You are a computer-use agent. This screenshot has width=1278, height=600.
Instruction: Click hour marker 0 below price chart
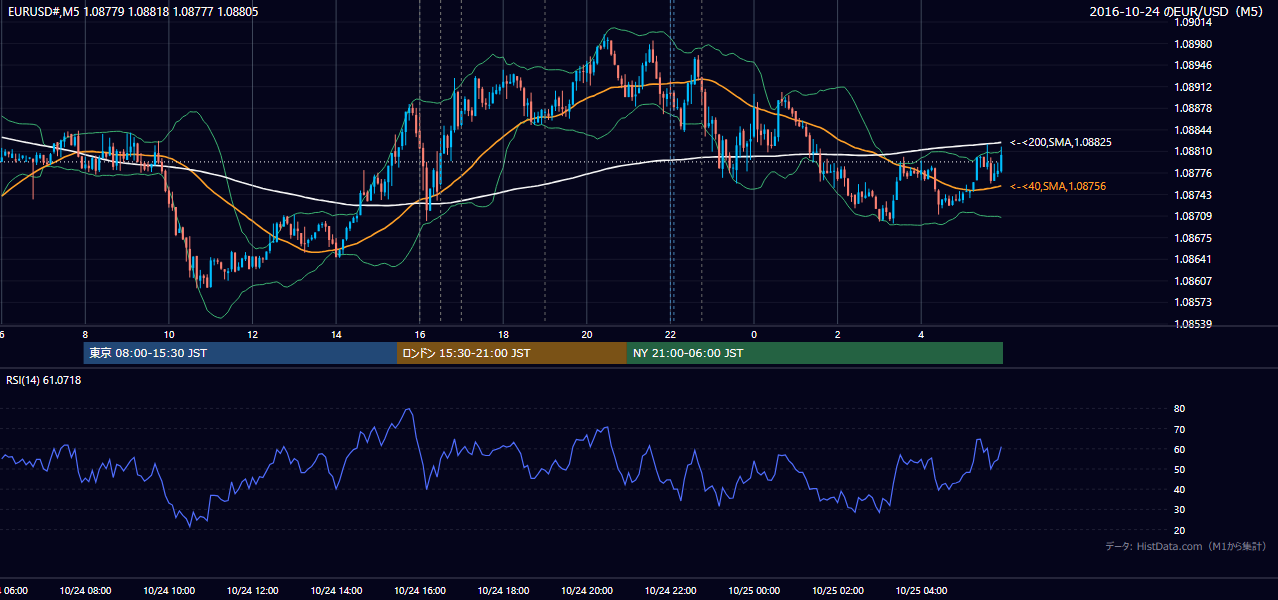(x=754, y=334)
